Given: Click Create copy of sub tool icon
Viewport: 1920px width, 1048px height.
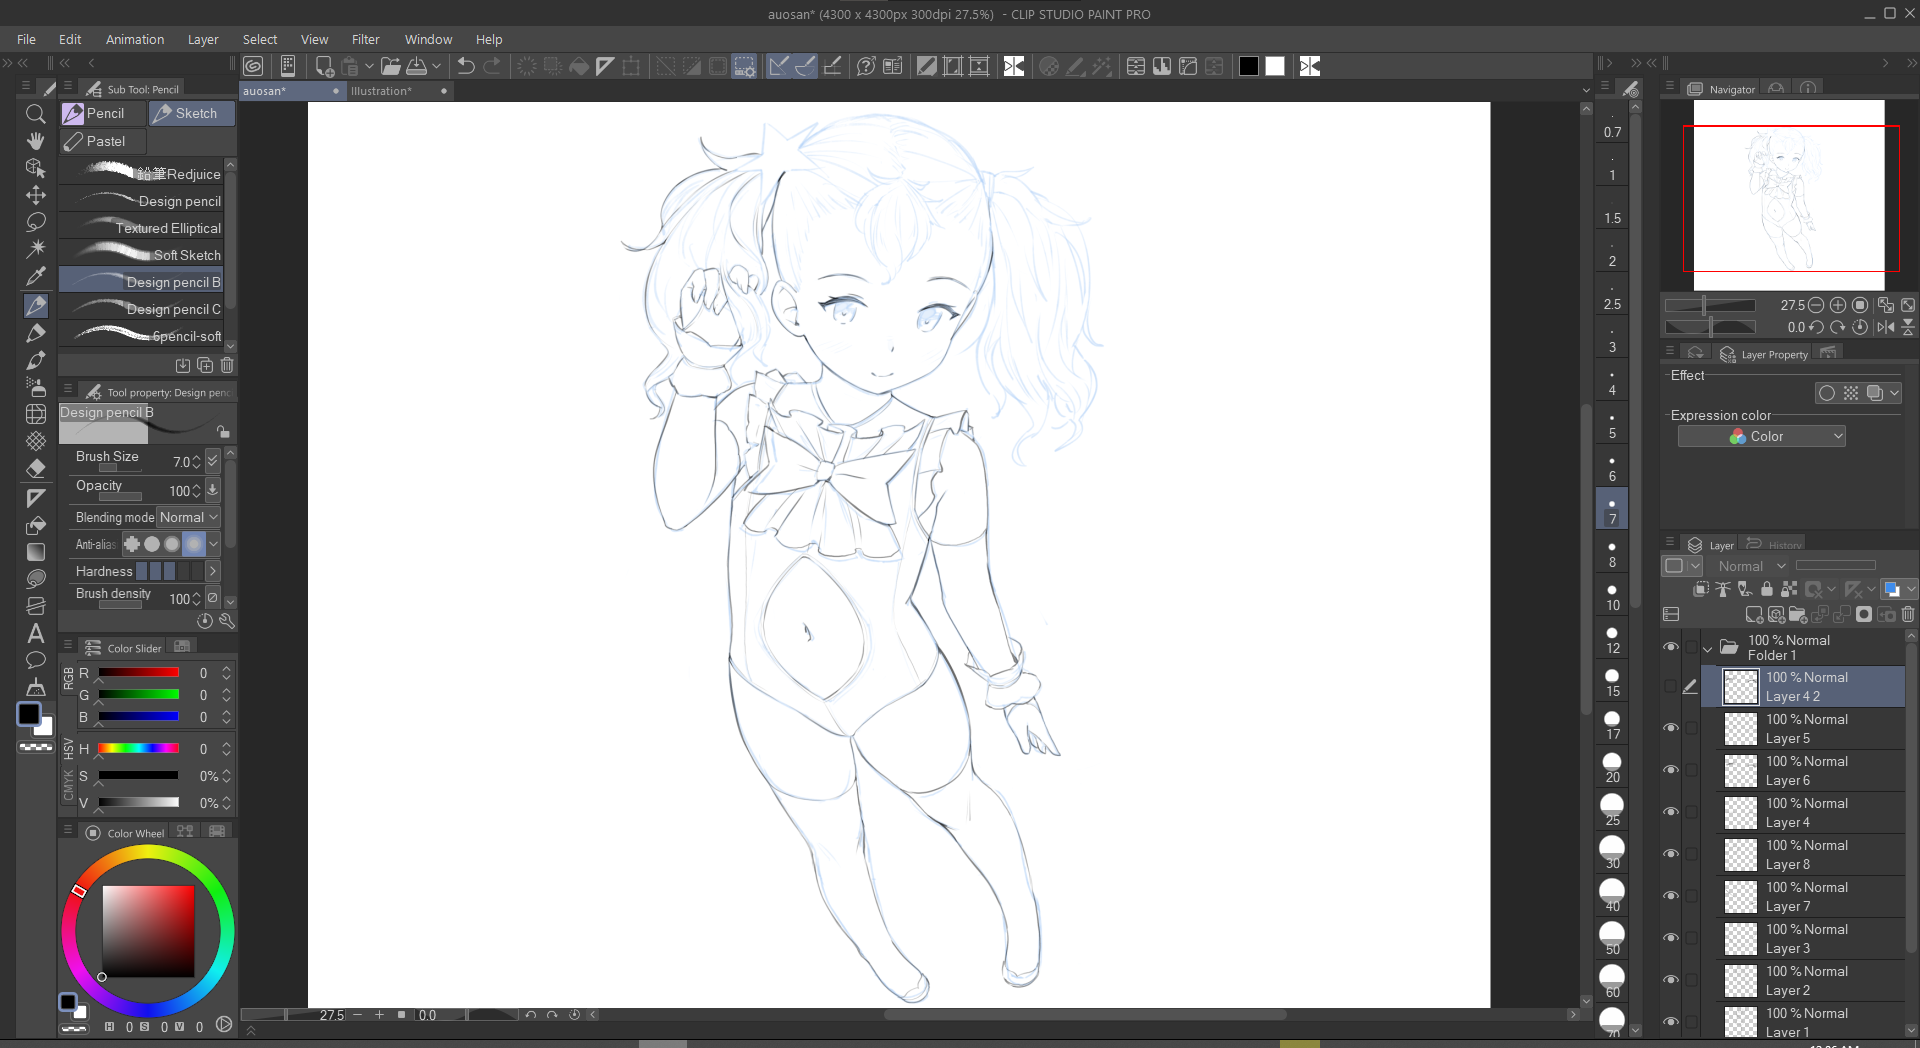Looking at the screenshot, I should pos(205,365).
